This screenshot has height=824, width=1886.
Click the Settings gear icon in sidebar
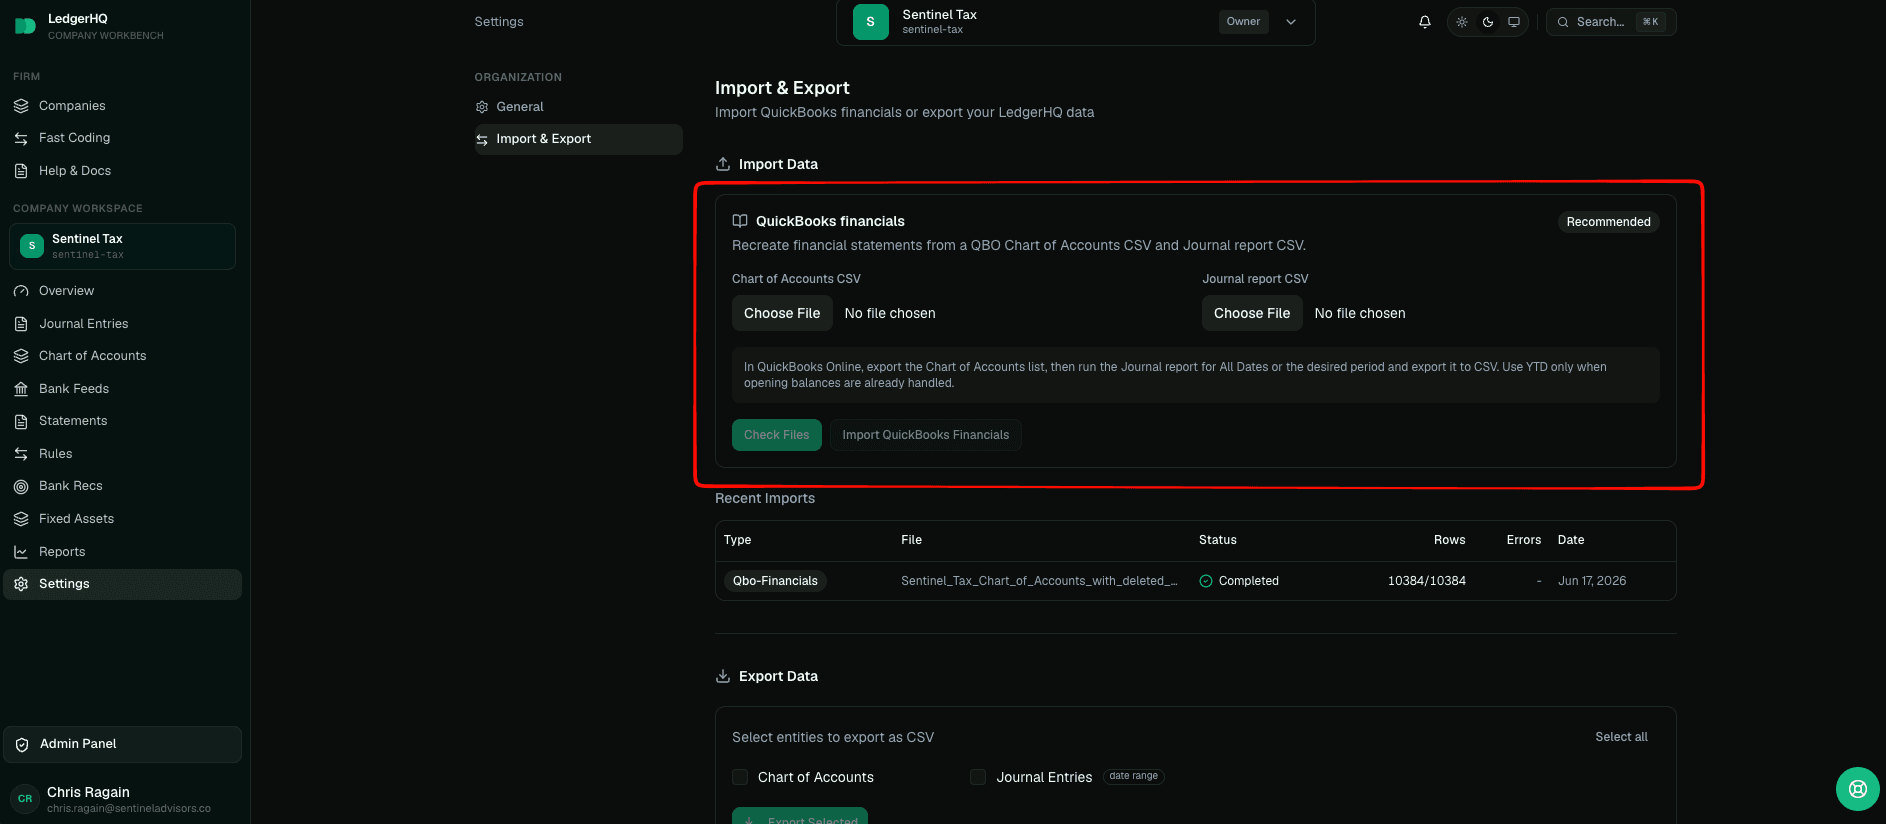pos(21,584)
